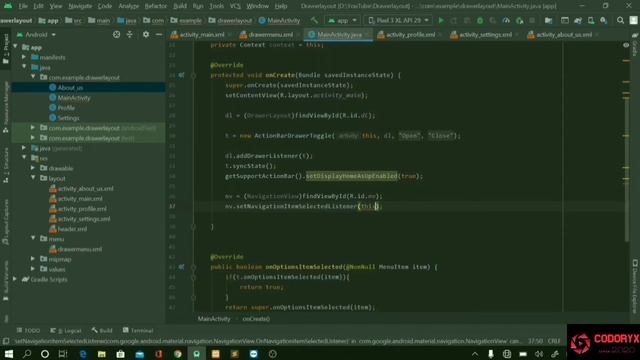Toggle the Project tool window side tab
640x360 pixels.
[x=6, y=49]
